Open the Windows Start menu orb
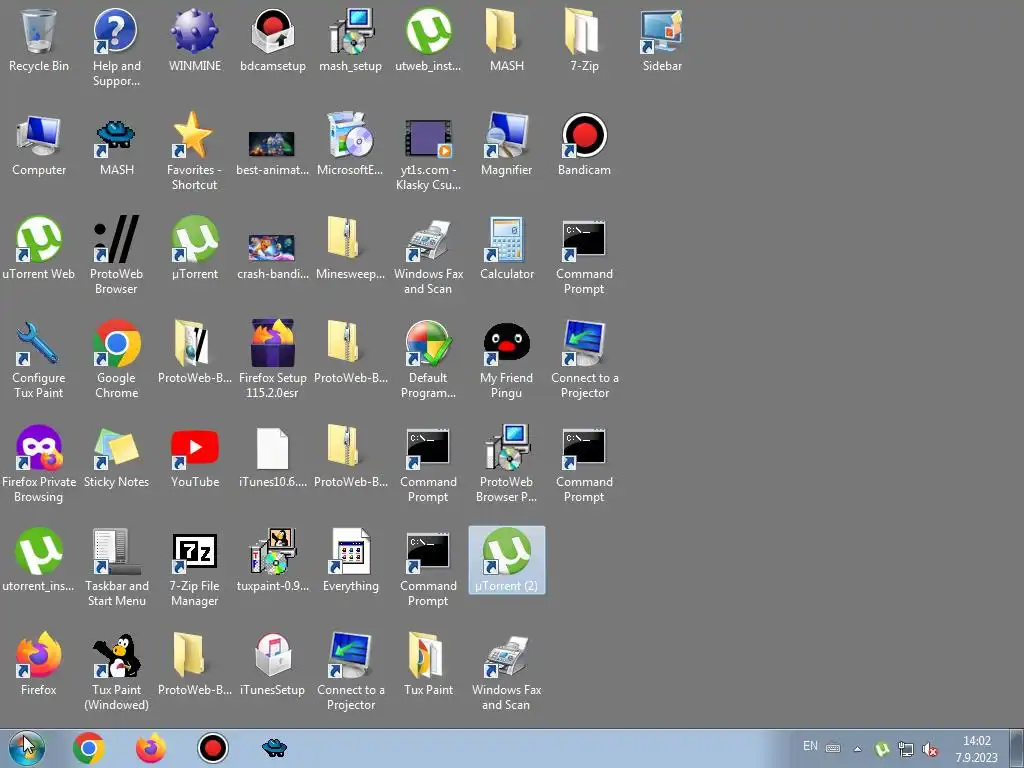This screenshot has height=768, width=1024. tap(27, 748)
